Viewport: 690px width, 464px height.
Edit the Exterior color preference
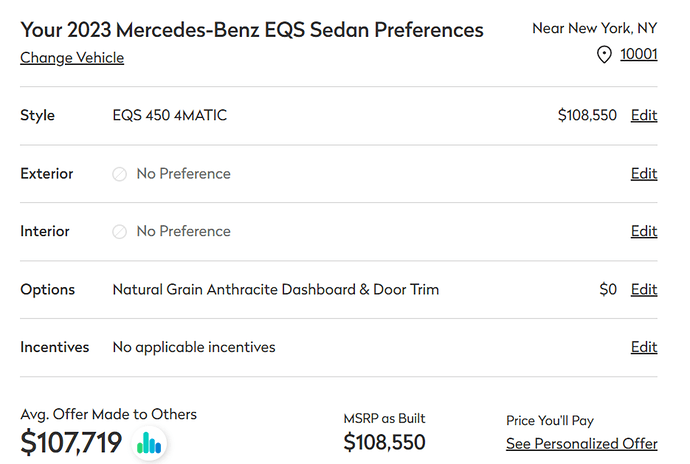[x=644, y=173]
